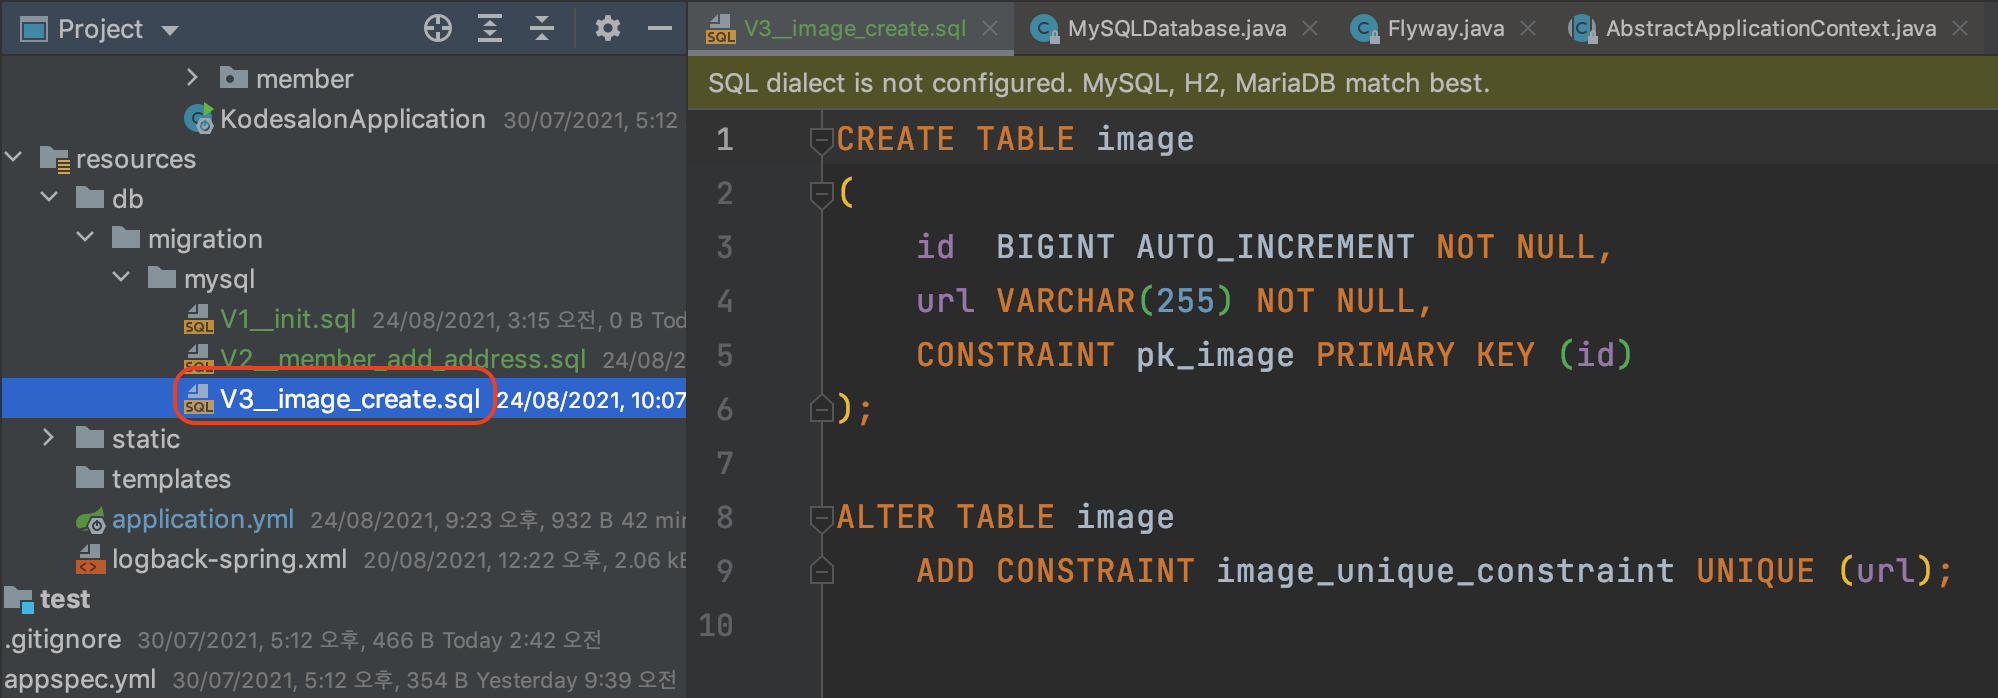Click test folder icon
This screenshot has width=1998, height=698.
point(19,598)
